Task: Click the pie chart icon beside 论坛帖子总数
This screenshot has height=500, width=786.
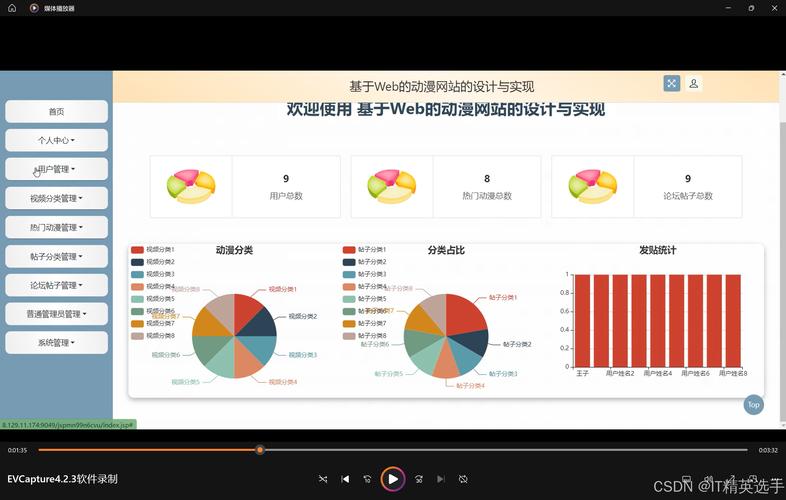Action: pos(593,187)
